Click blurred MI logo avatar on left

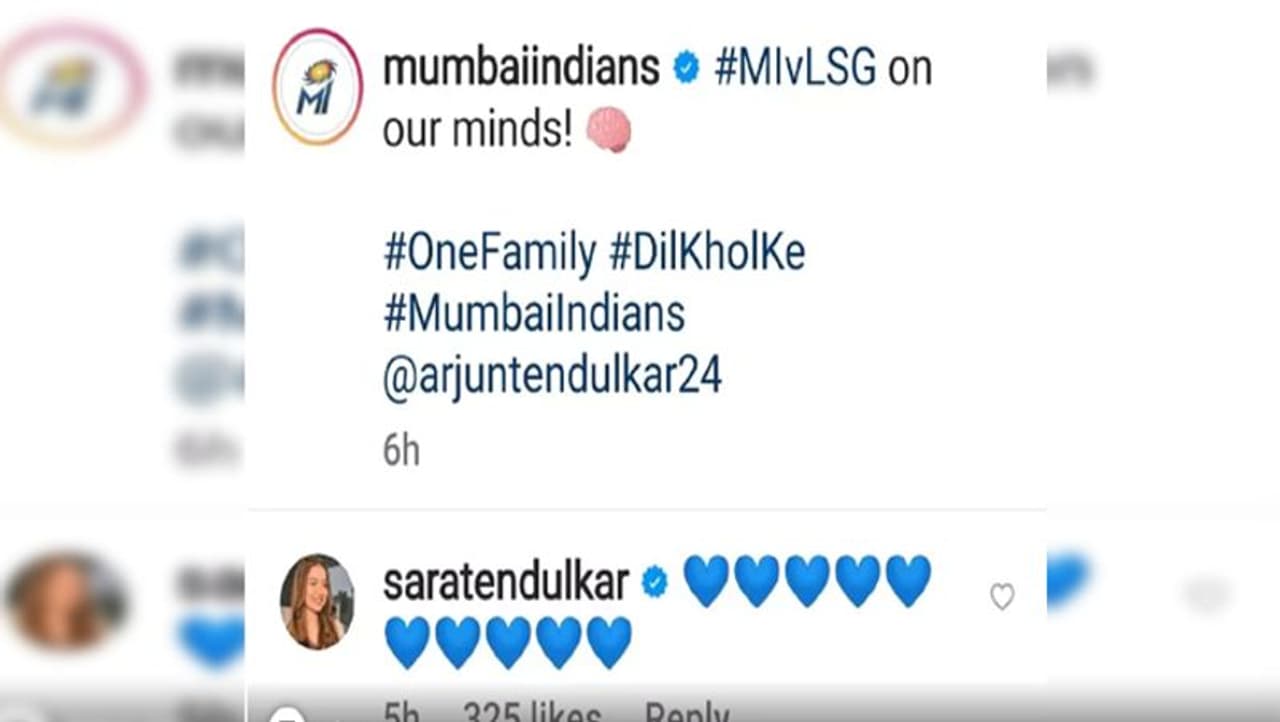(x=72, y=85)
